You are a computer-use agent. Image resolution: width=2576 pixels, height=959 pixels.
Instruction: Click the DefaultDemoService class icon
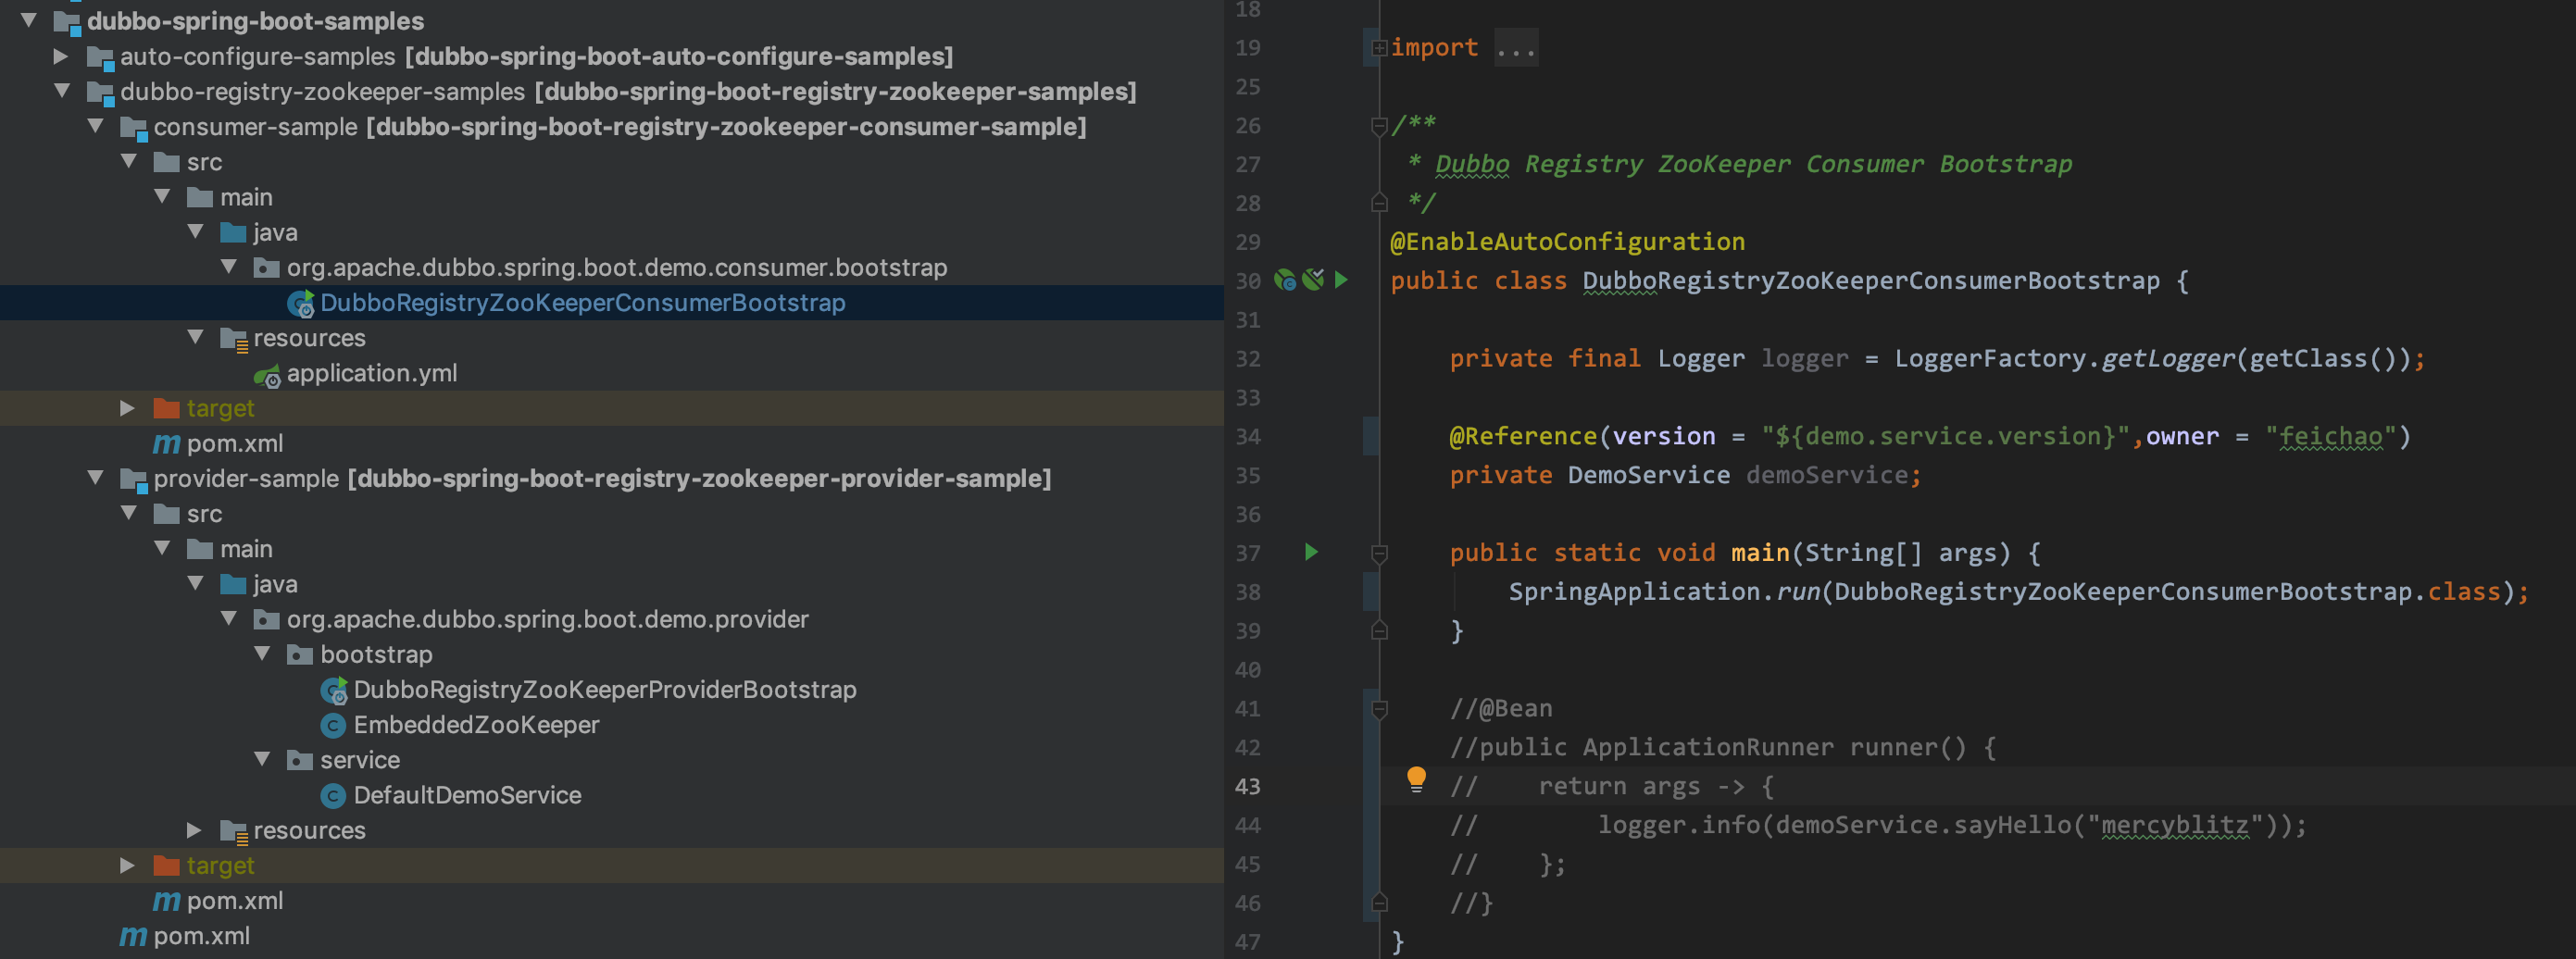(333, 796)
